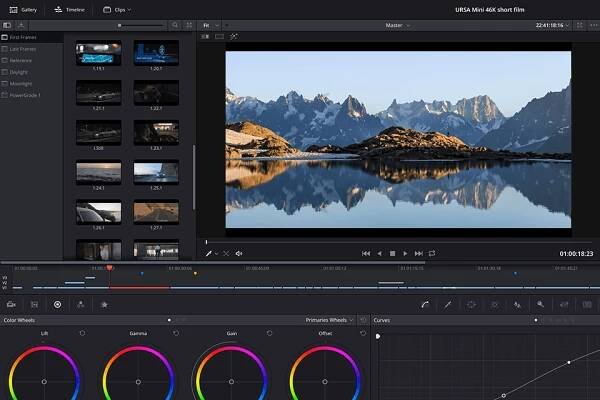Select gallery still 1.19.1
This screenshot has height=400, width=600.
tap(99, 53)
